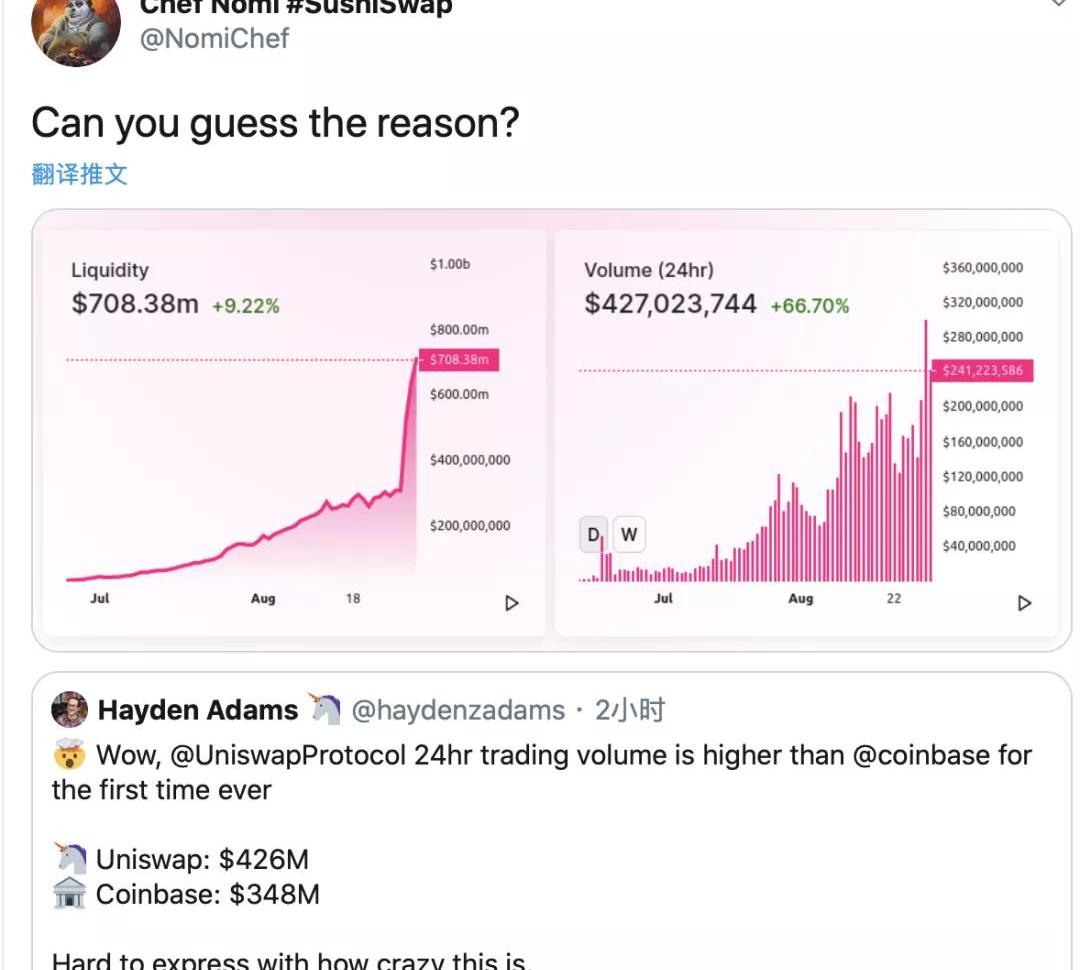Click the play arrow on the Volume chart
This screenshot has height=970, width=1080.
1024,603
